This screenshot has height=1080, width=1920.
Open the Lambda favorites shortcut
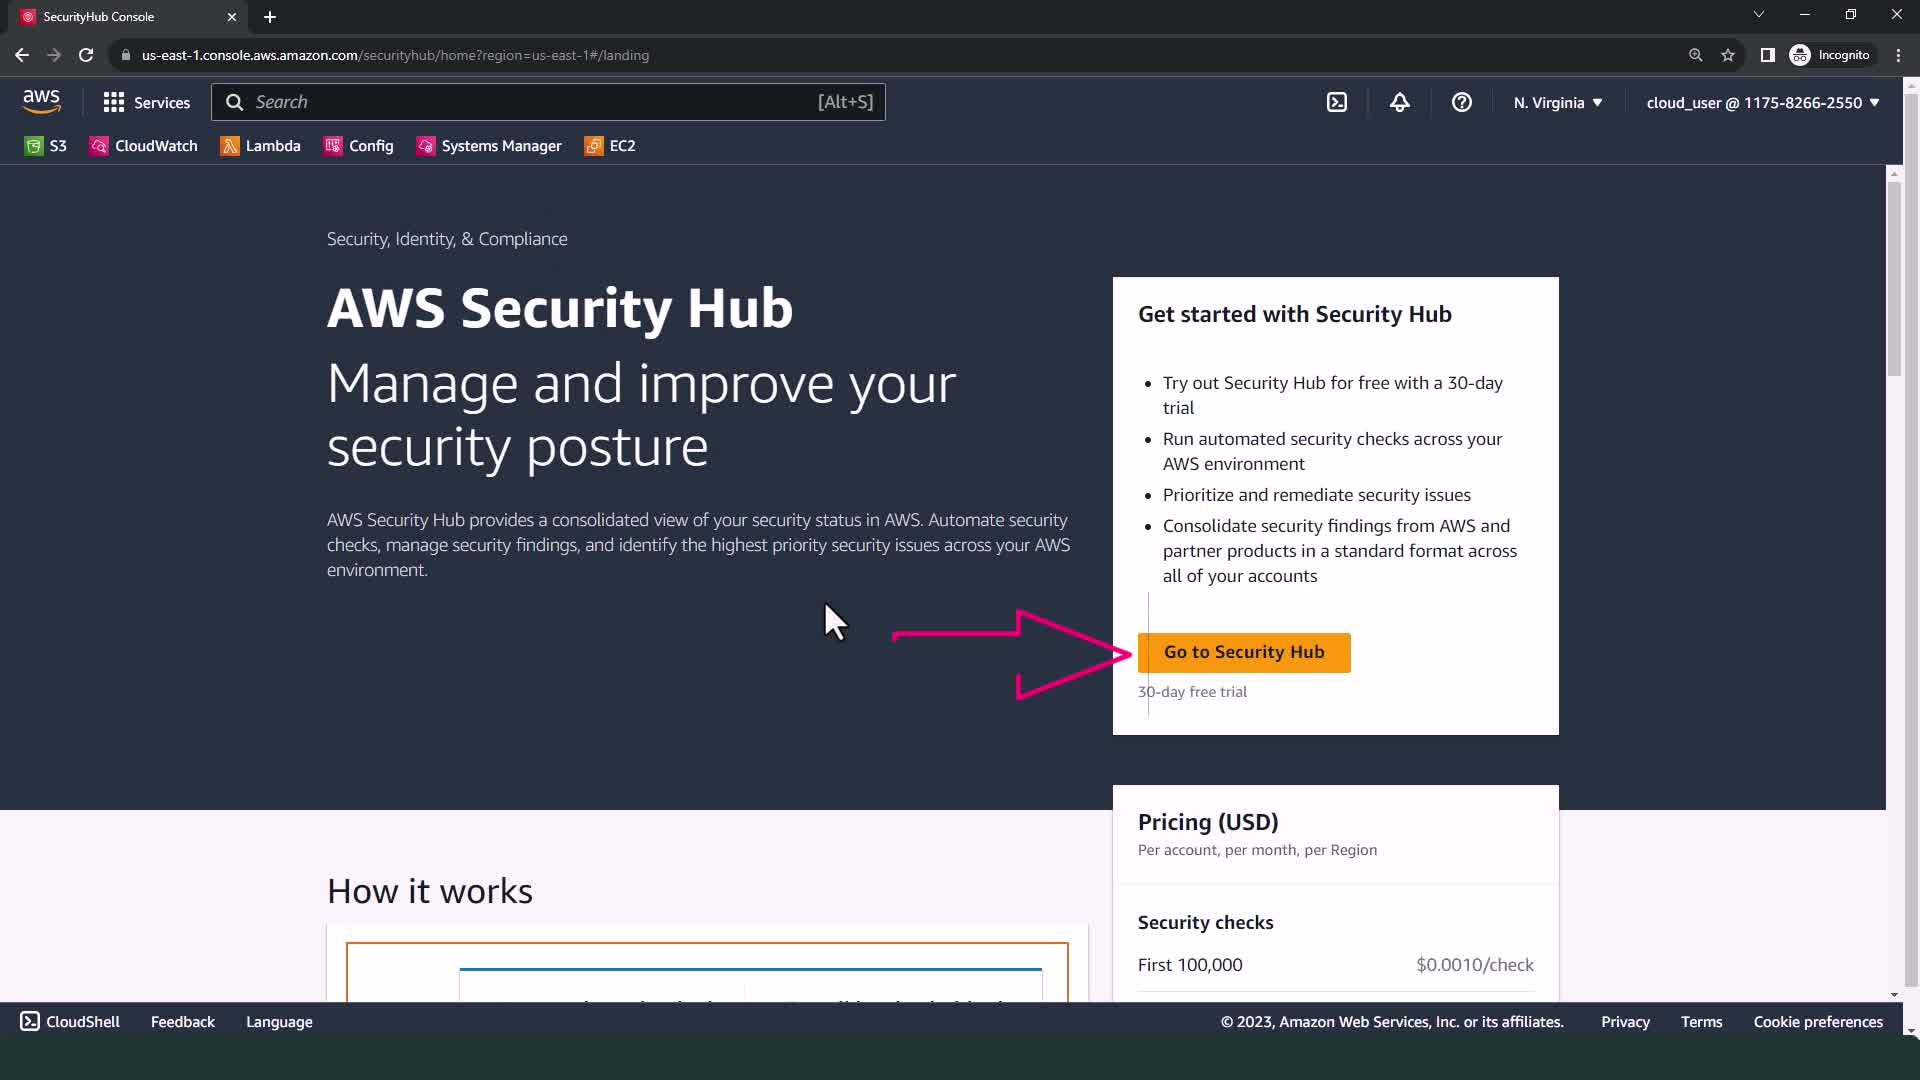click(261, 146)
